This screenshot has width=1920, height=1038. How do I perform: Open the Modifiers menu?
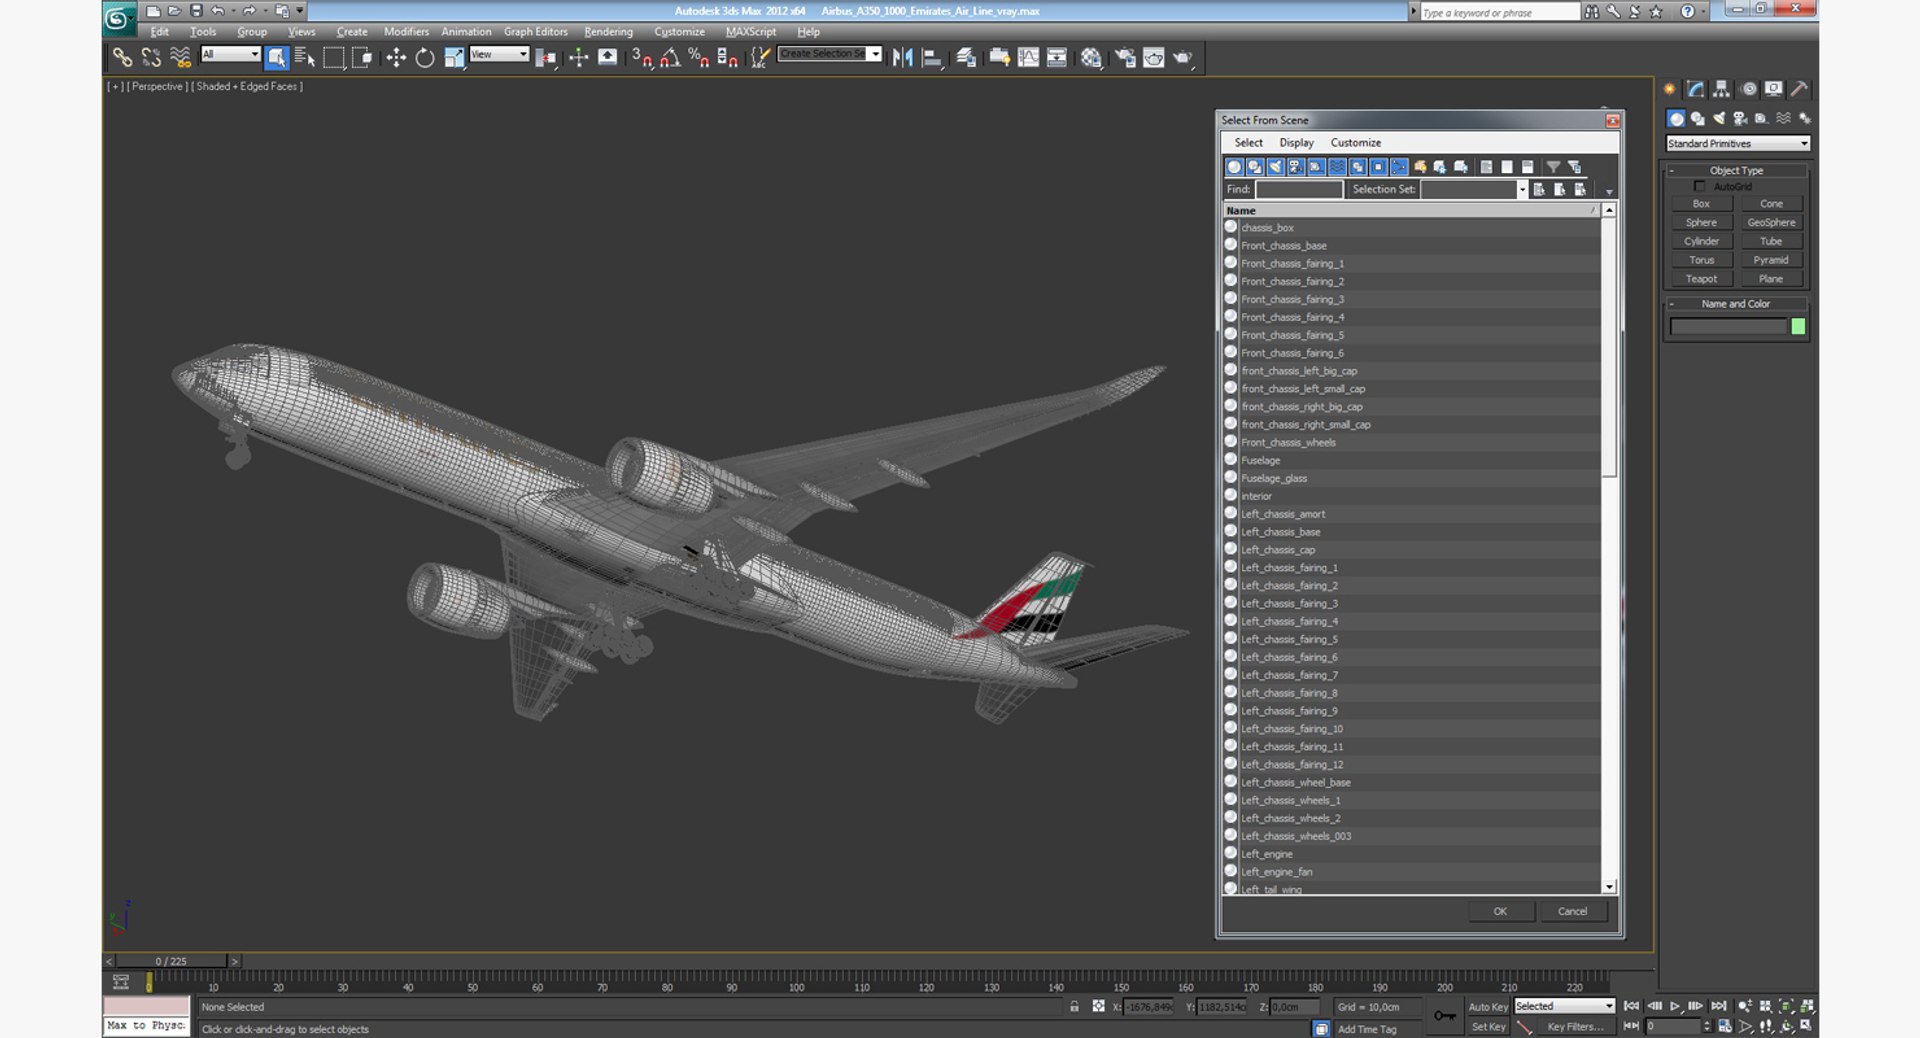tap(406, 32)
